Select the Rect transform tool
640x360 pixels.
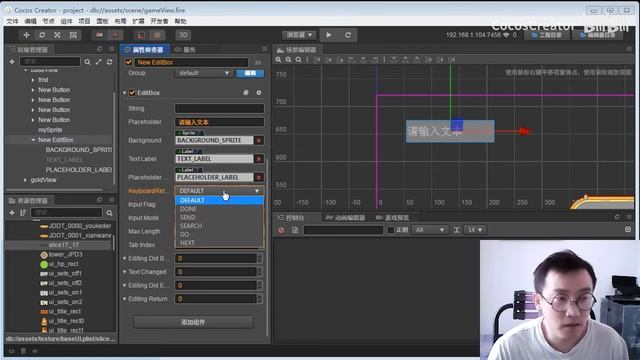73,35
